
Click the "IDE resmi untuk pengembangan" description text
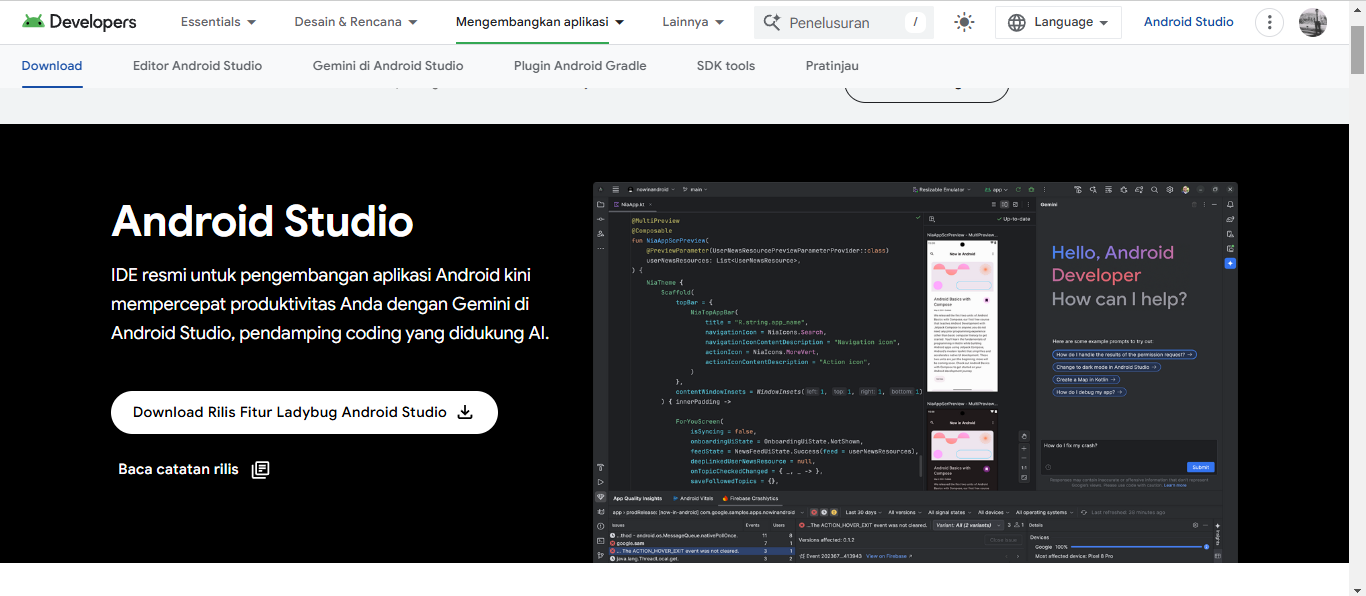330,303
